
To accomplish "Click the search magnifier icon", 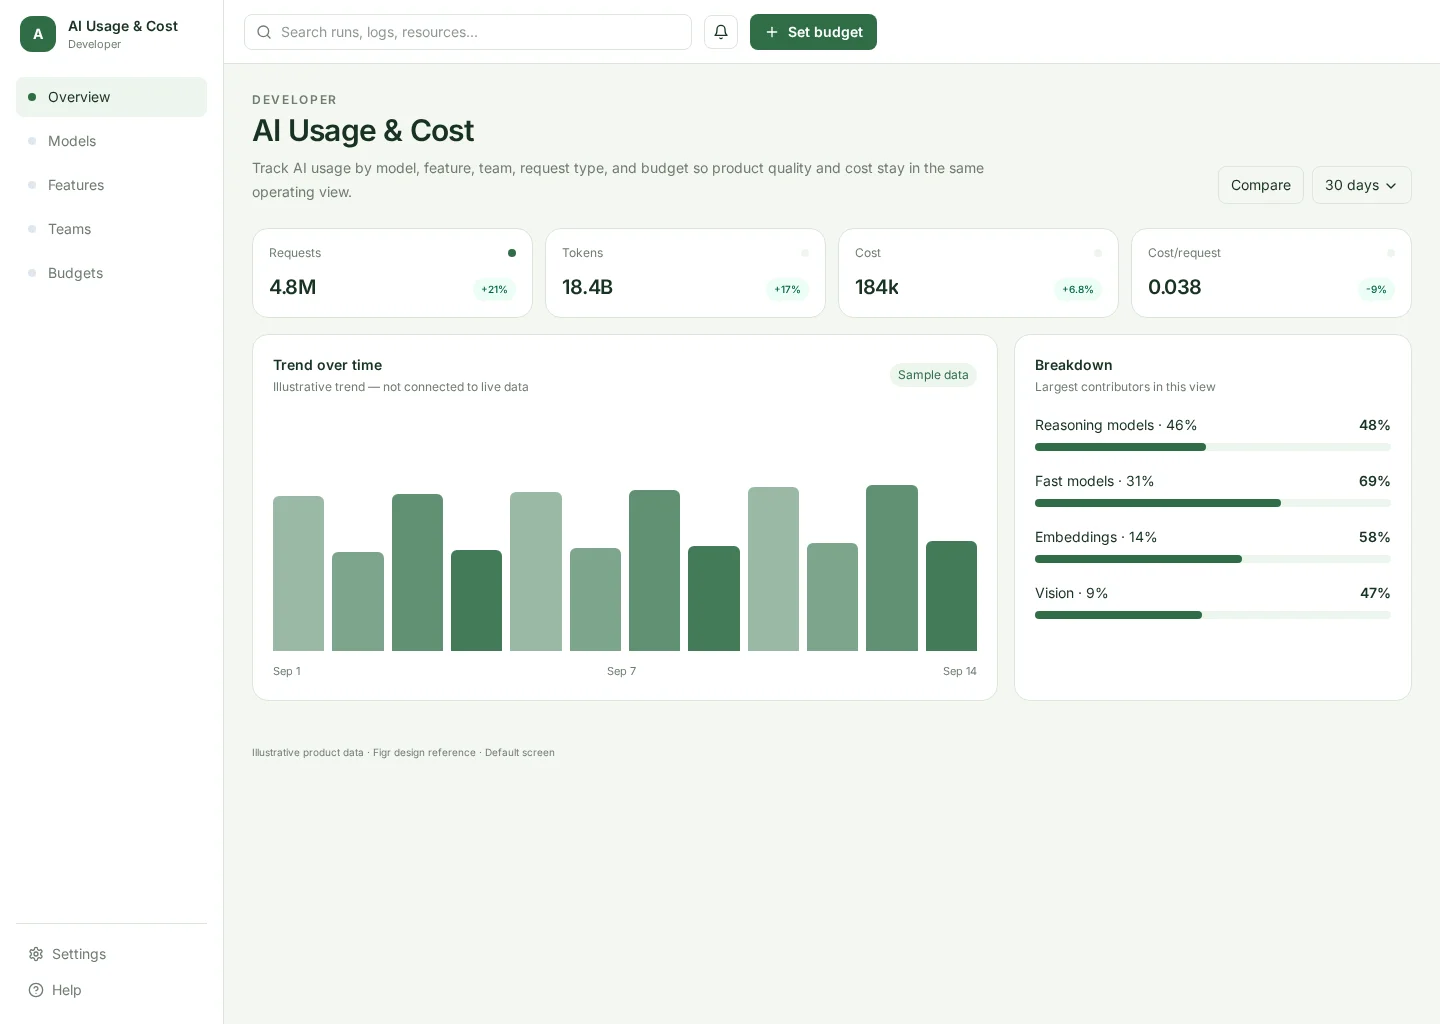I will coord(264,32).
